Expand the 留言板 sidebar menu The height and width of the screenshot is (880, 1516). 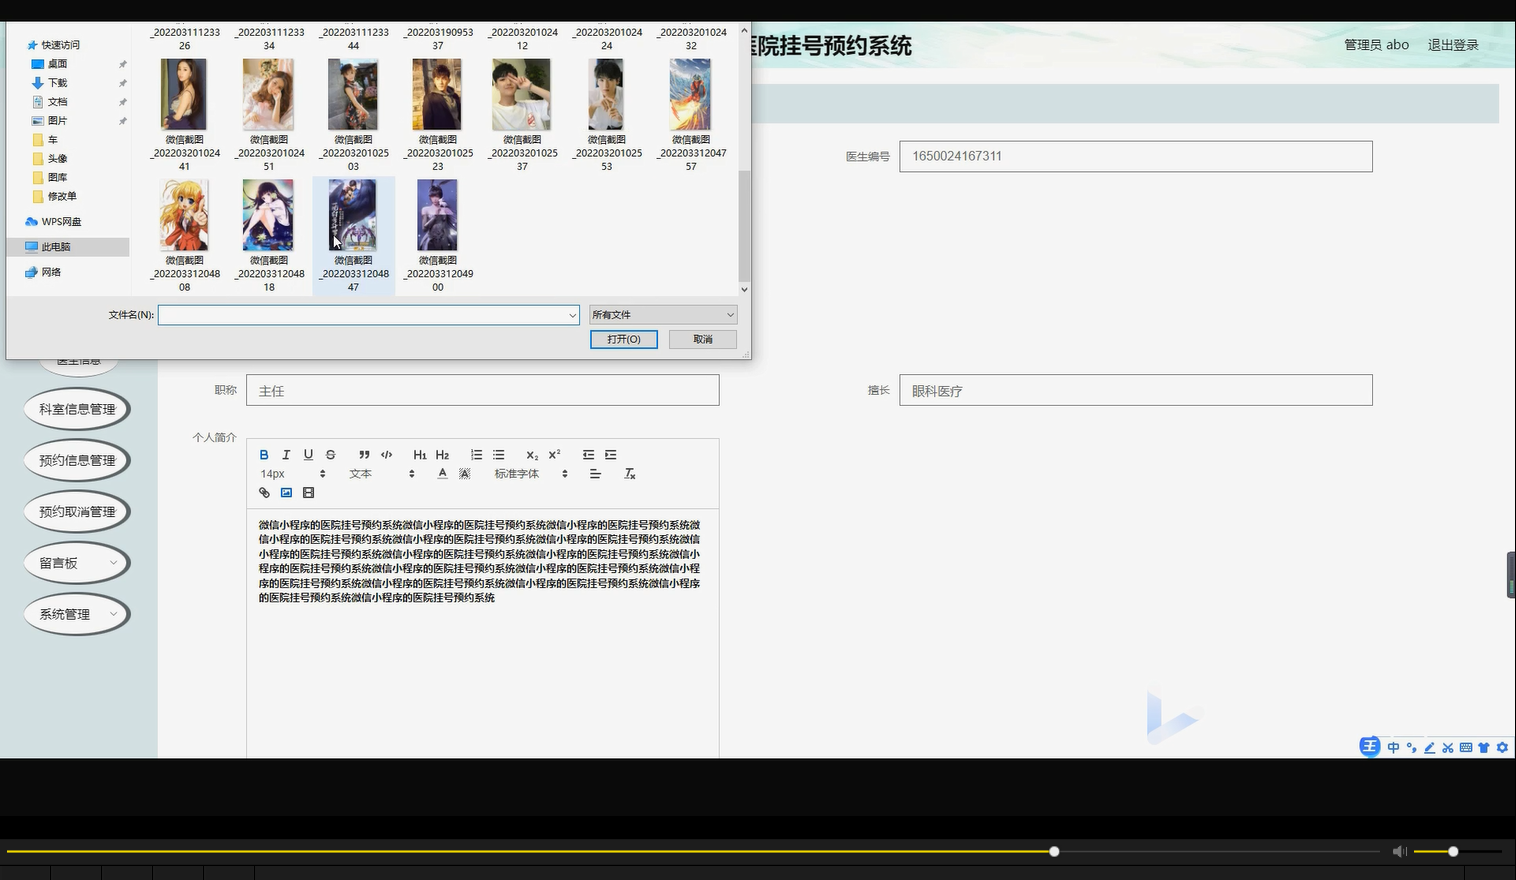[78, 563]
